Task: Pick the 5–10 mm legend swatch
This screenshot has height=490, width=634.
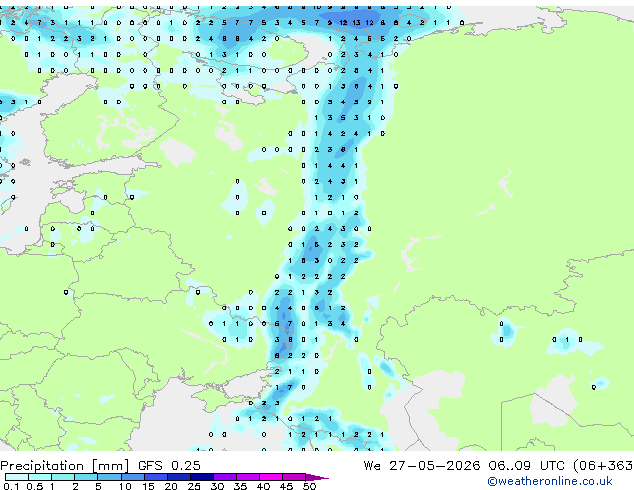Action: click(x=109, y=477)
